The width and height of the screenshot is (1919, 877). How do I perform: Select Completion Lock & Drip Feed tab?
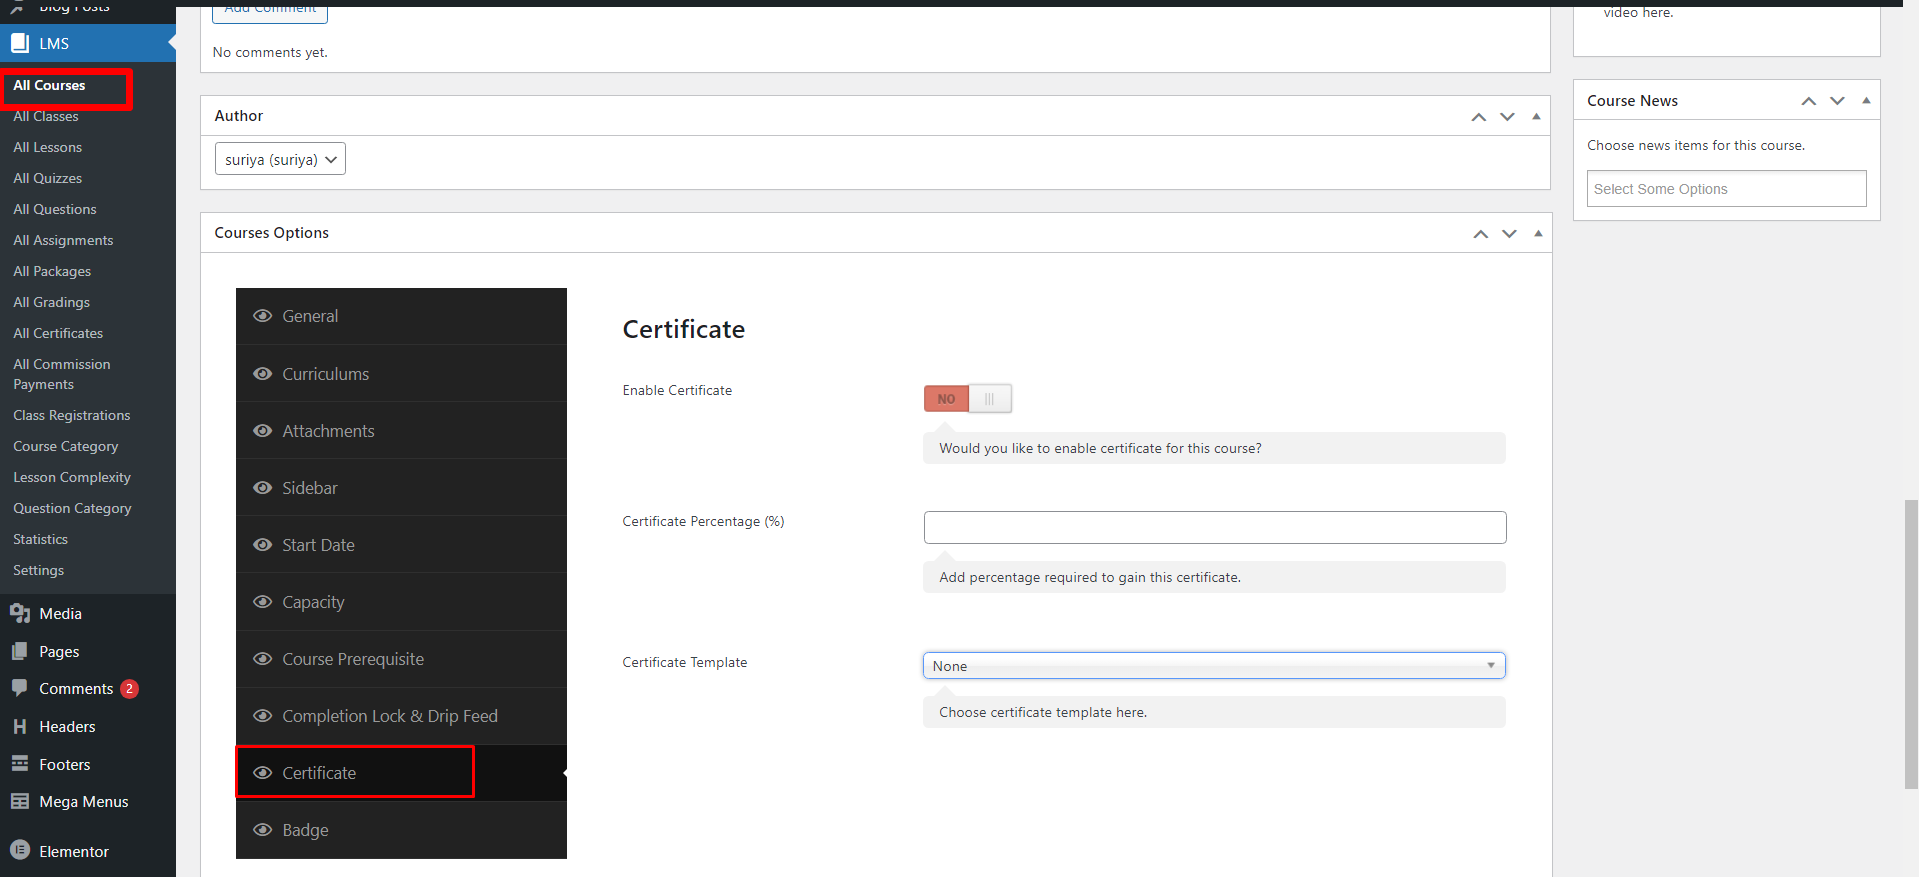click(x=401, y=716)
